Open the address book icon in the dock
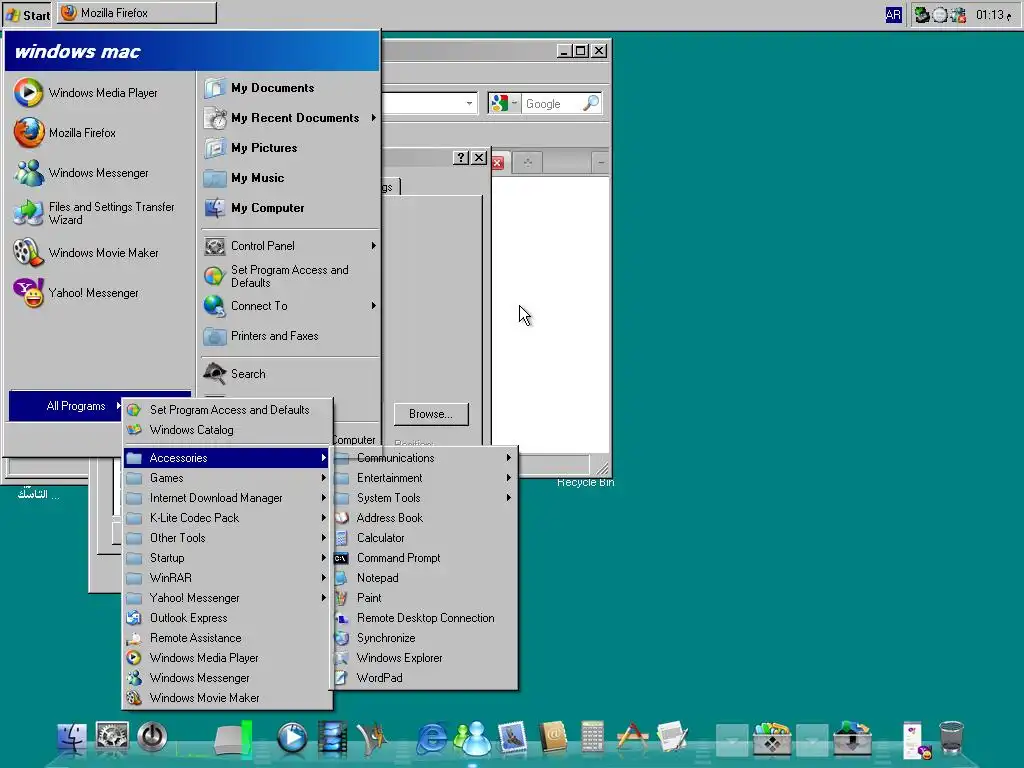 [552, 738]
